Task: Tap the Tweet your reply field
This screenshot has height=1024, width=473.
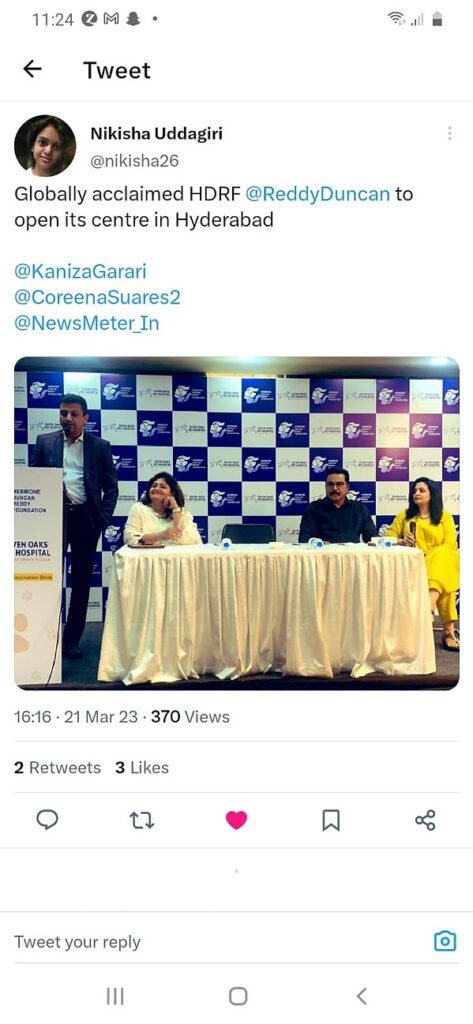Action: (x=216, y=942)
